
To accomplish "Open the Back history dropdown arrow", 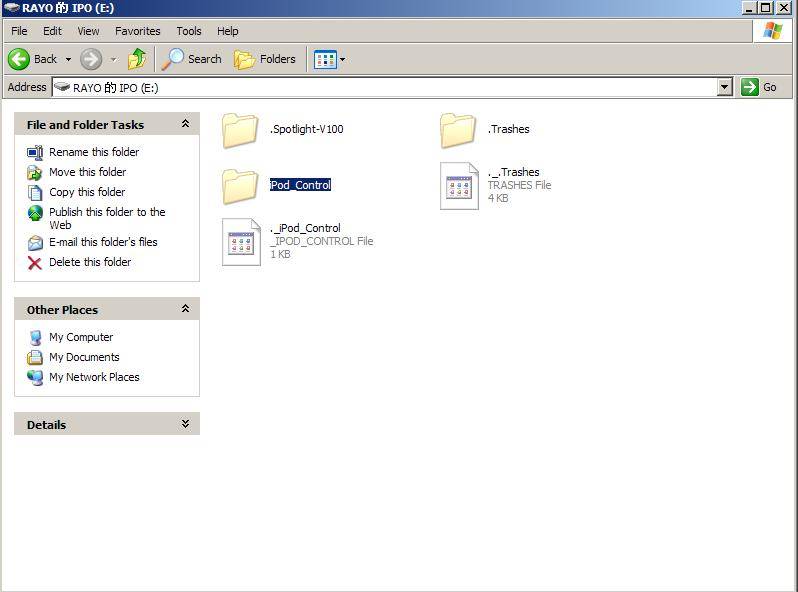I will [x=68, y=60].
